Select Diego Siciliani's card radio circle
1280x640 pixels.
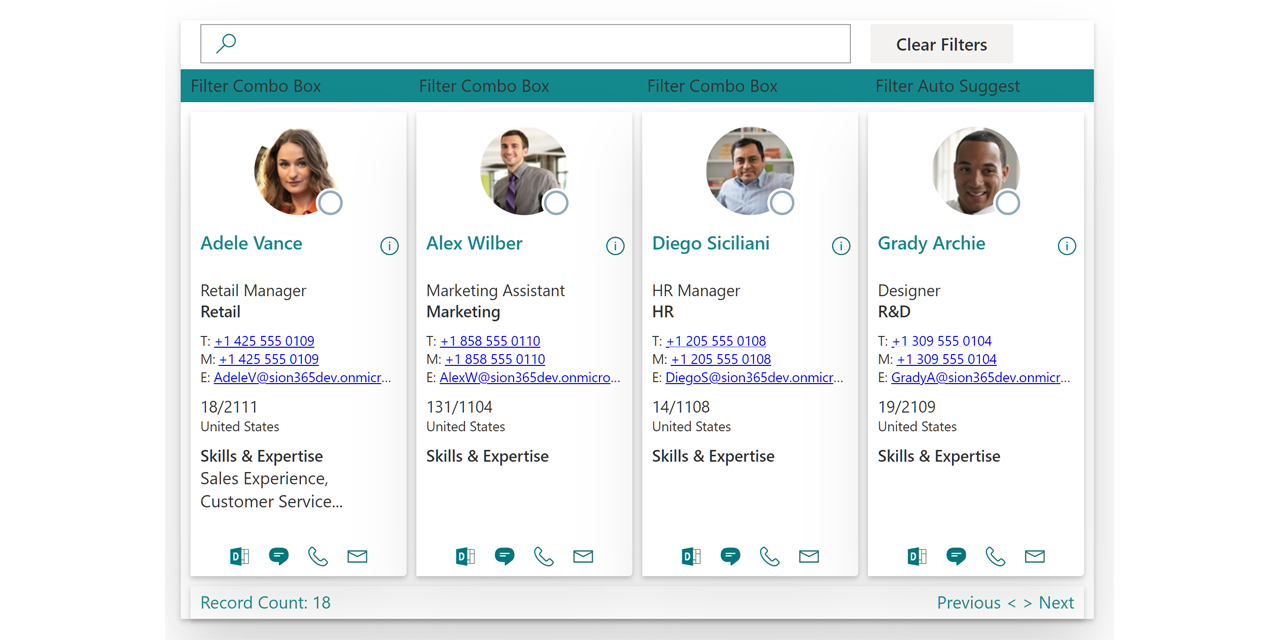[782, 203]
